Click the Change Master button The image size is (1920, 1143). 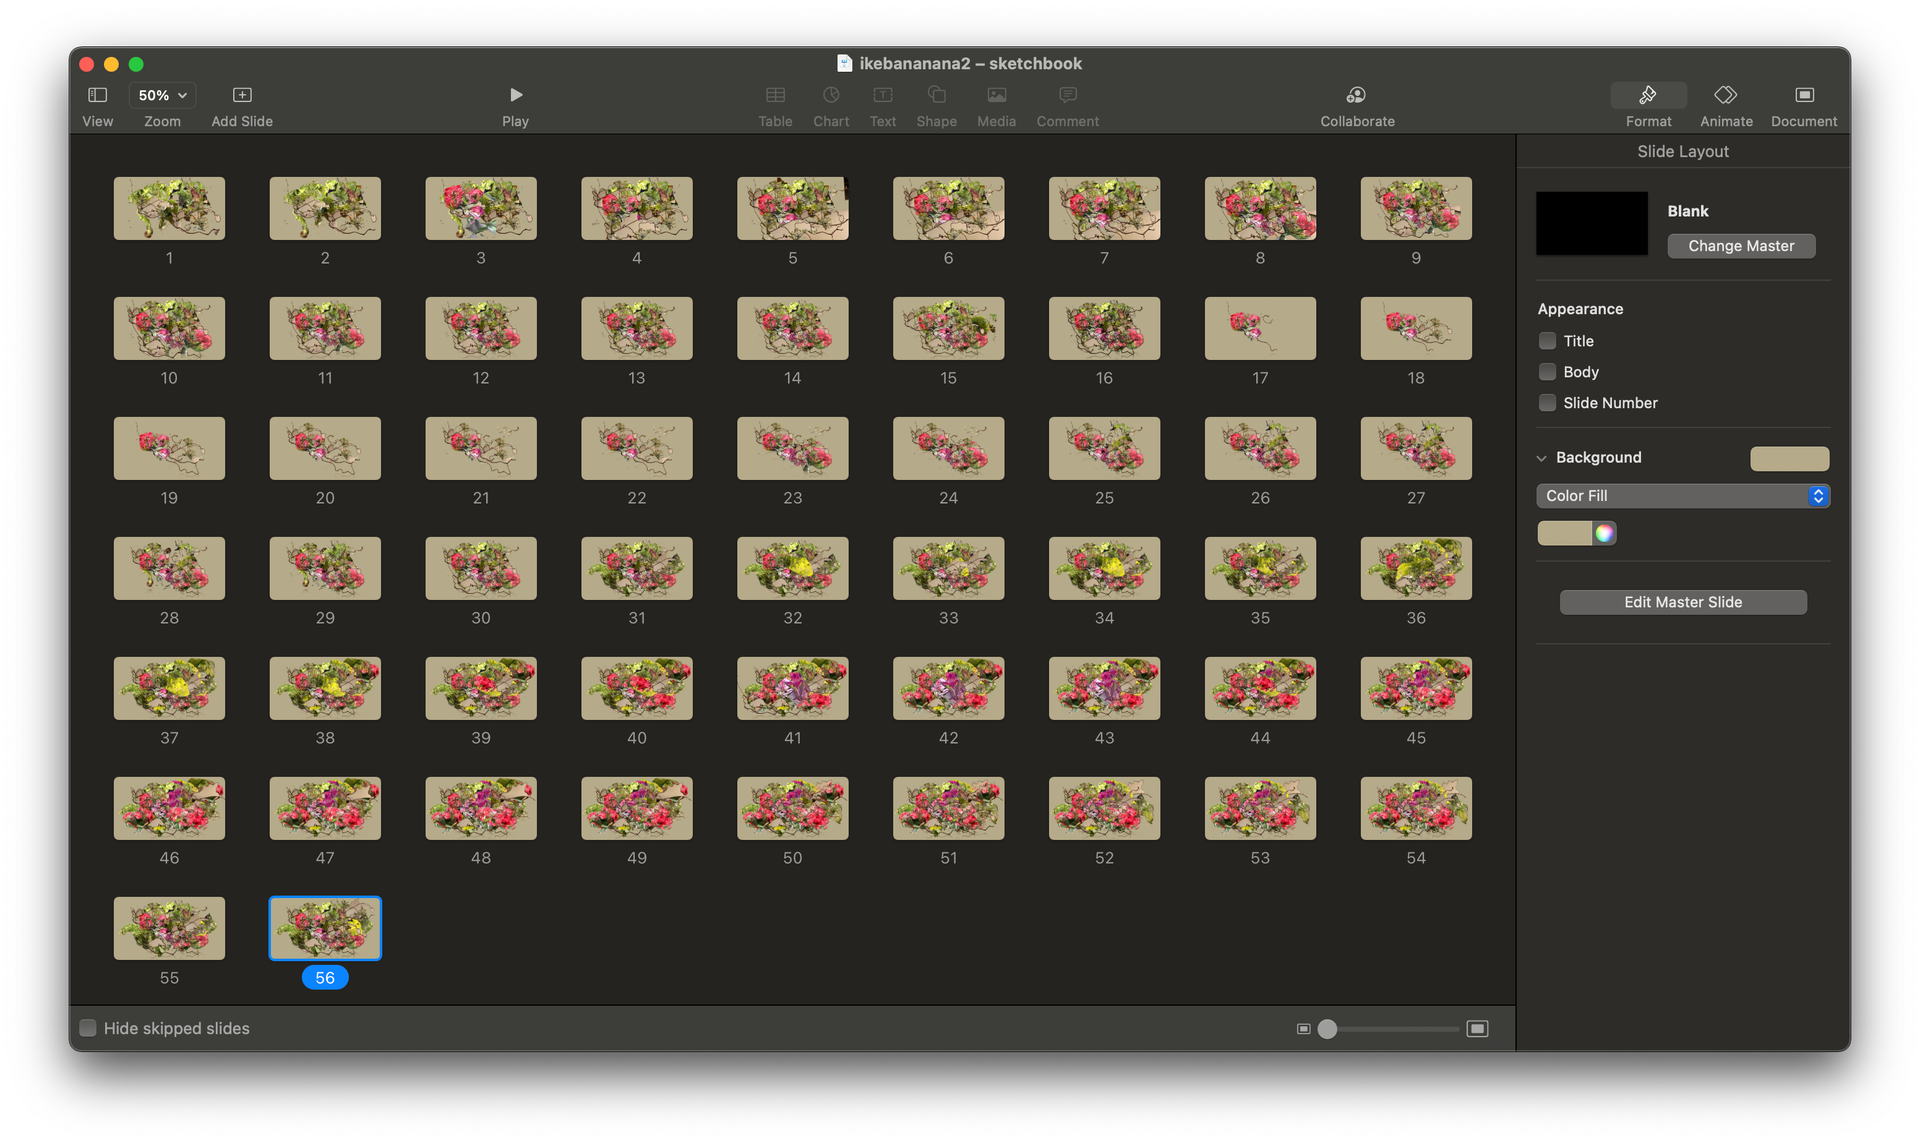click(1741, 246)
